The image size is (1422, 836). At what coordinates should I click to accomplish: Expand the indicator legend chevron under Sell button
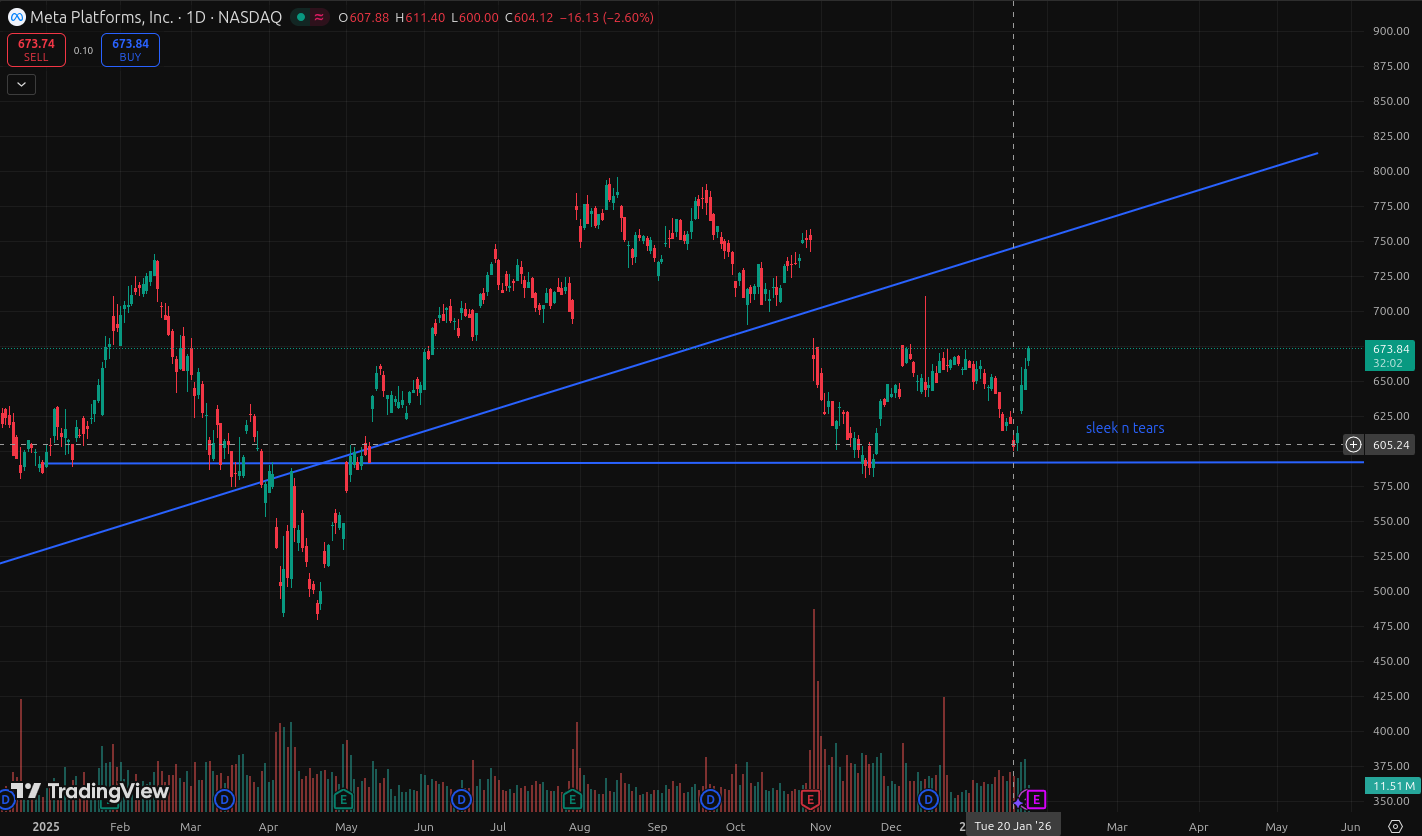(21, 85)
